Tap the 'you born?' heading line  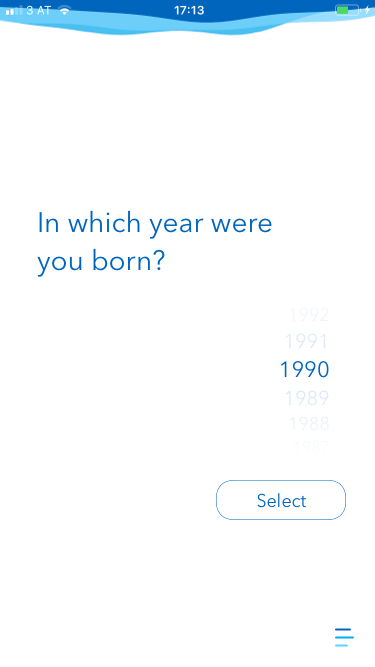[101, 261]
